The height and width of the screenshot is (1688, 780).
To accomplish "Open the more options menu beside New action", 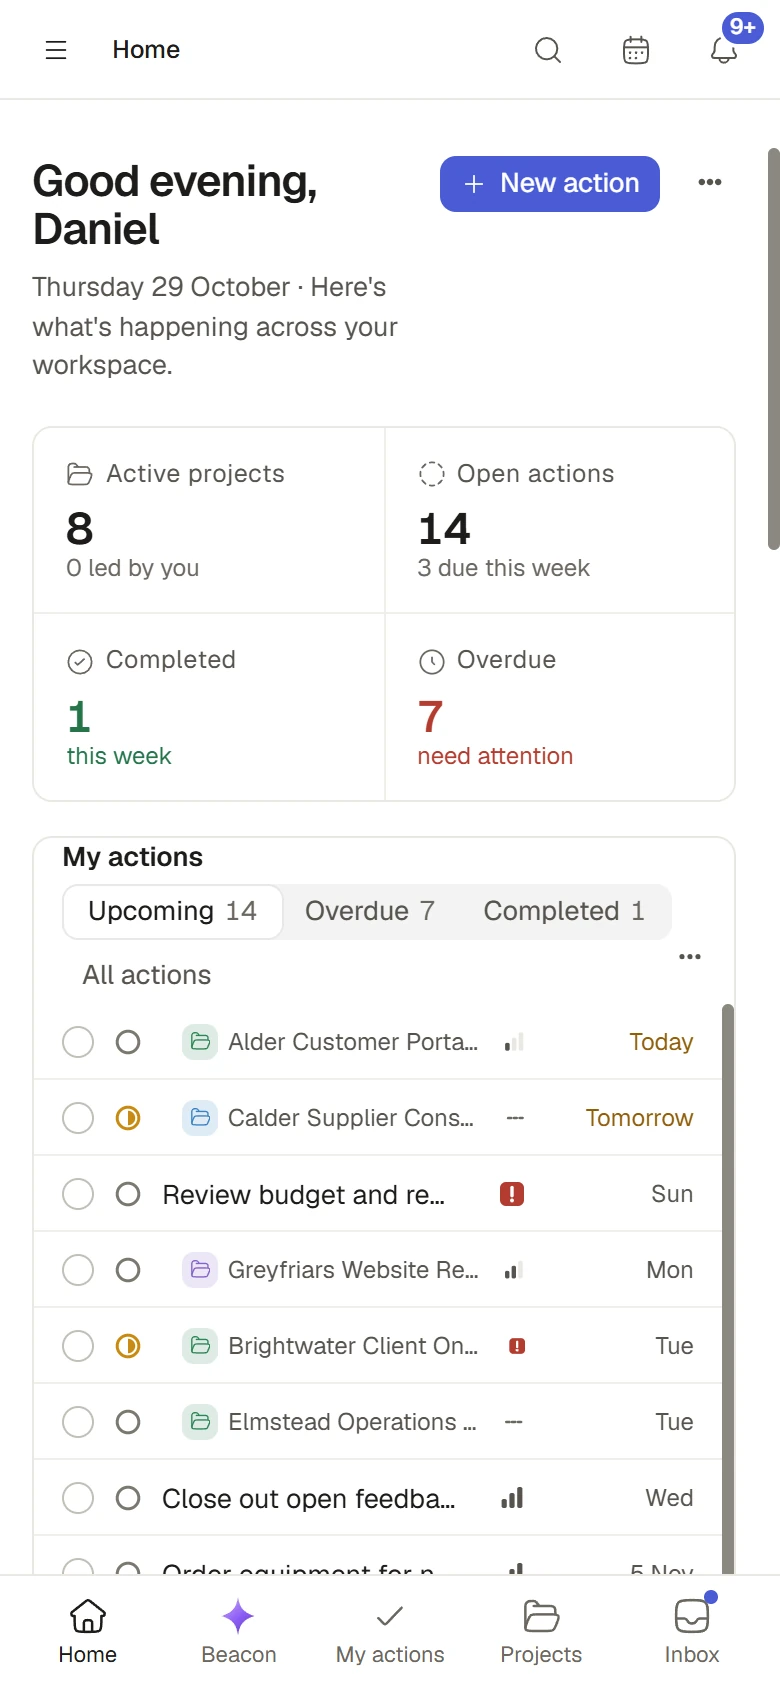I will point(710,182).
